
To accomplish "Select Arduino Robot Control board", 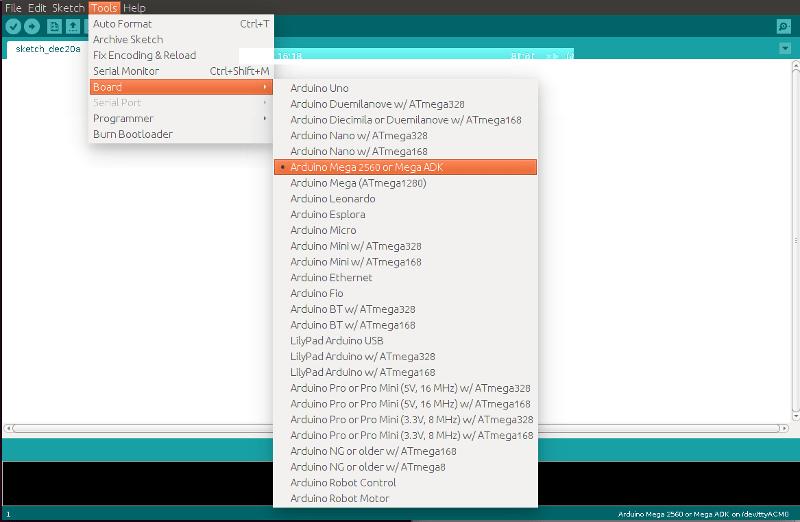I will [x=343, y=482].
